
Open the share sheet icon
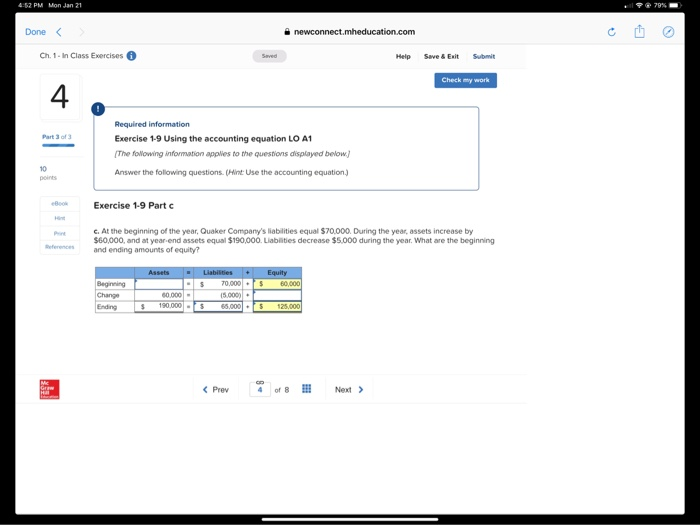(x=639, y=31)
